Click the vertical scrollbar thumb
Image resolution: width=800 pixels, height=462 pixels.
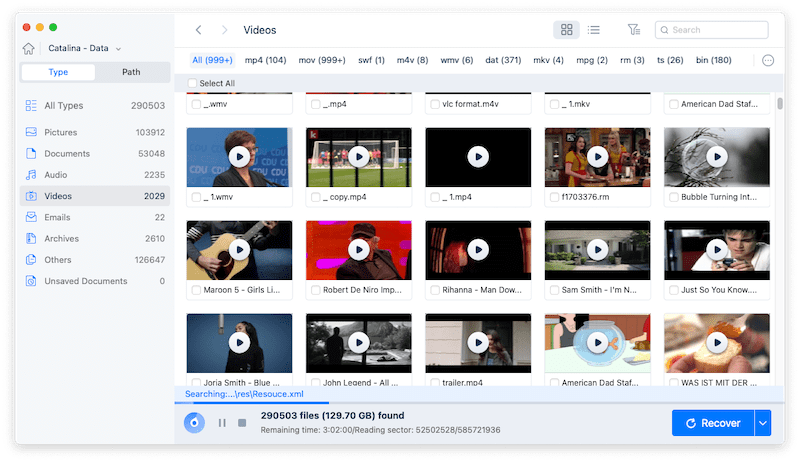click(x=780, y=104)
